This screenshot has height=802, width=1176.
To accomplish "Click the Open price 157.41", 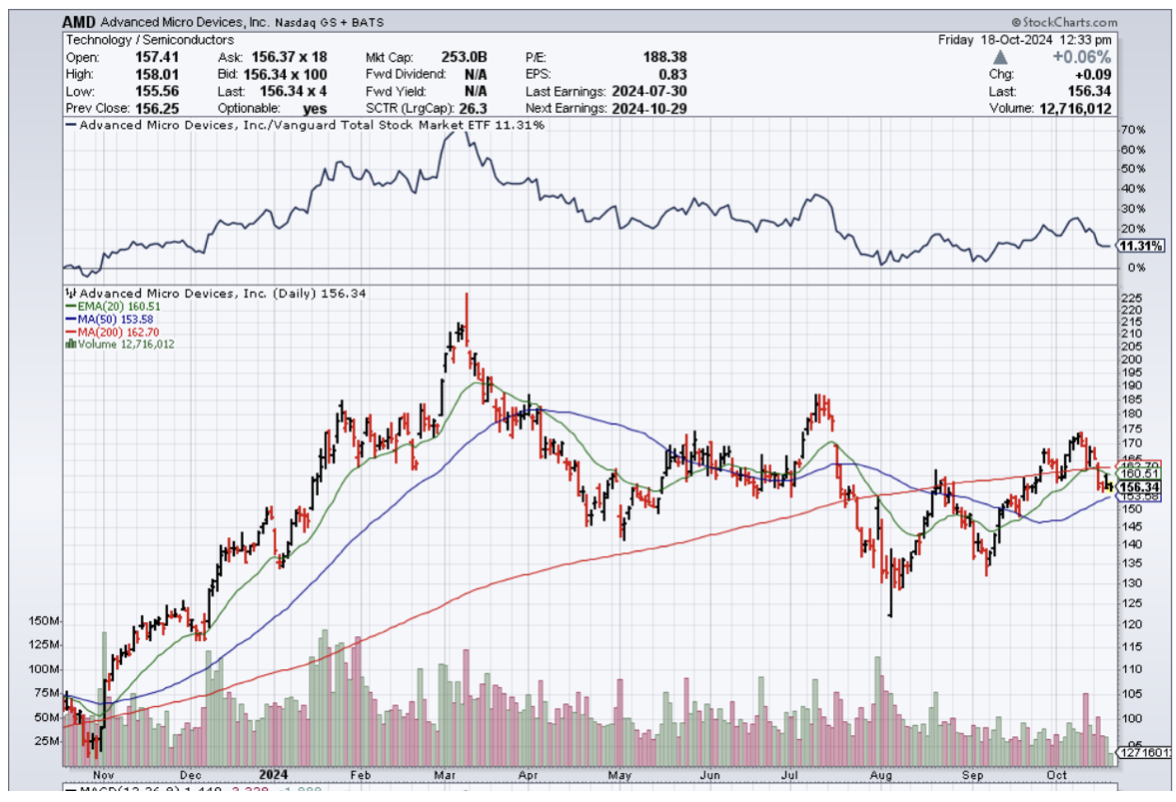I will click(157, 57).
